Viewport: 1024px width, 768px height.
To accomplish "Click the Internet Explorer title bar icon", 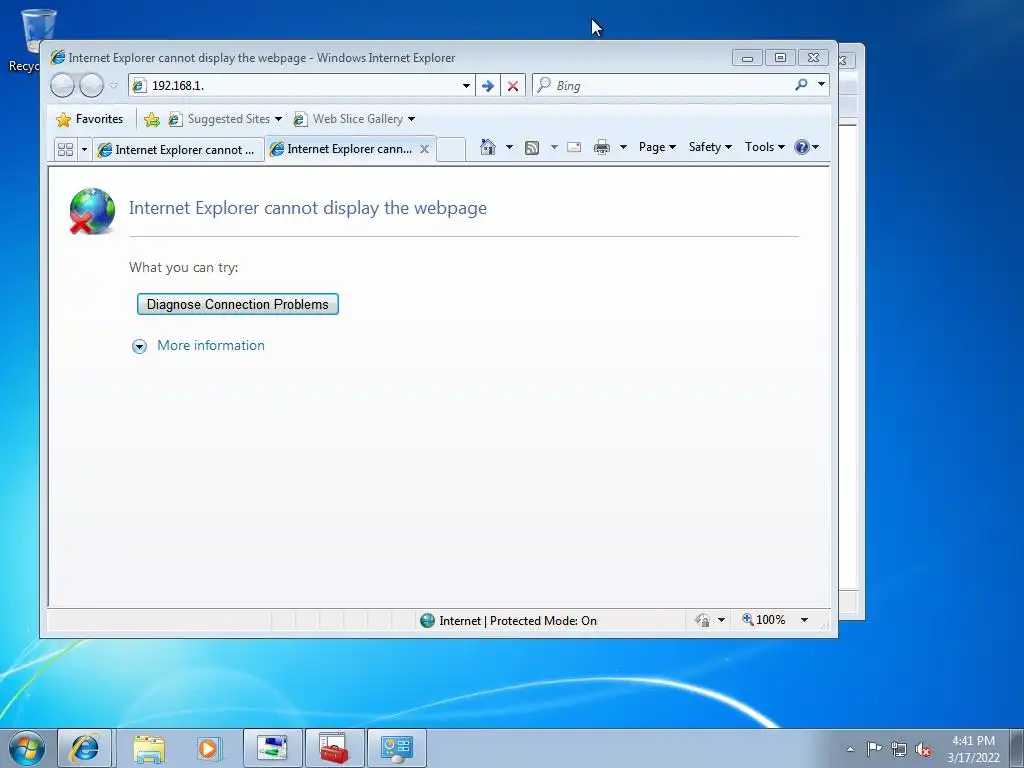I will tap(58, 57).
